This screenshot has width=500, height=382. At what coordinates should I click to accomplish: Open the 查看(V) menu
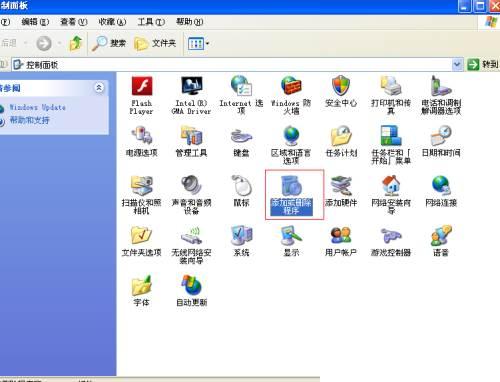coord(74,22)
